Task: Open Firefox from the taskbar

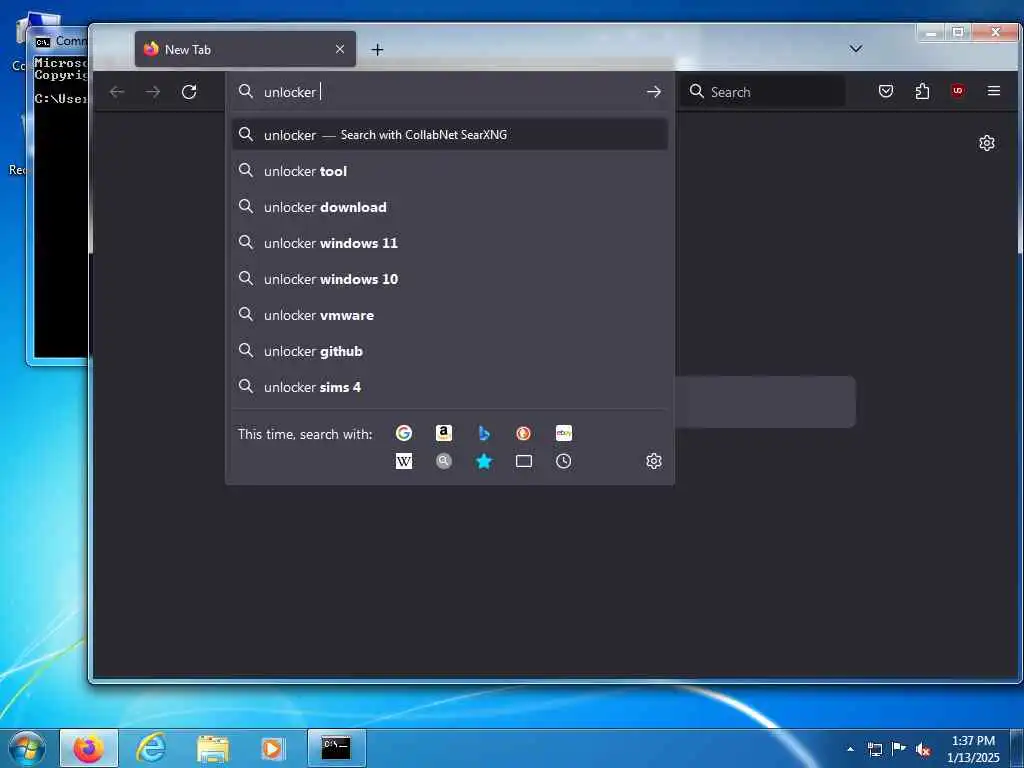Action: coord(89,748)
